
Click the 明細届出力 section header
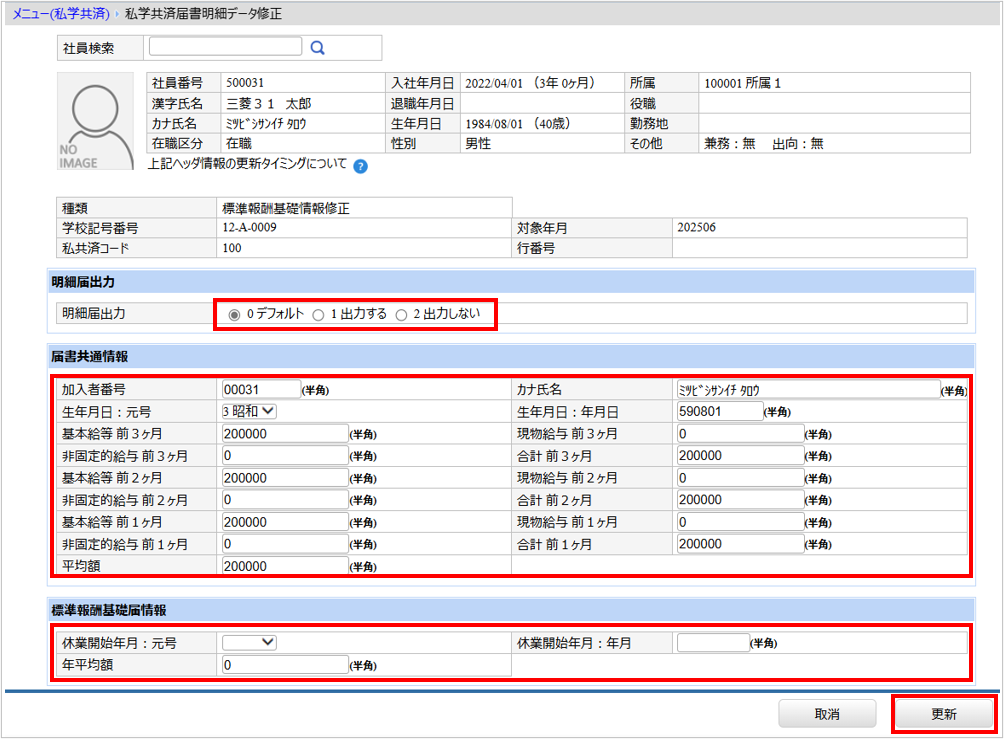click(512, 282)
